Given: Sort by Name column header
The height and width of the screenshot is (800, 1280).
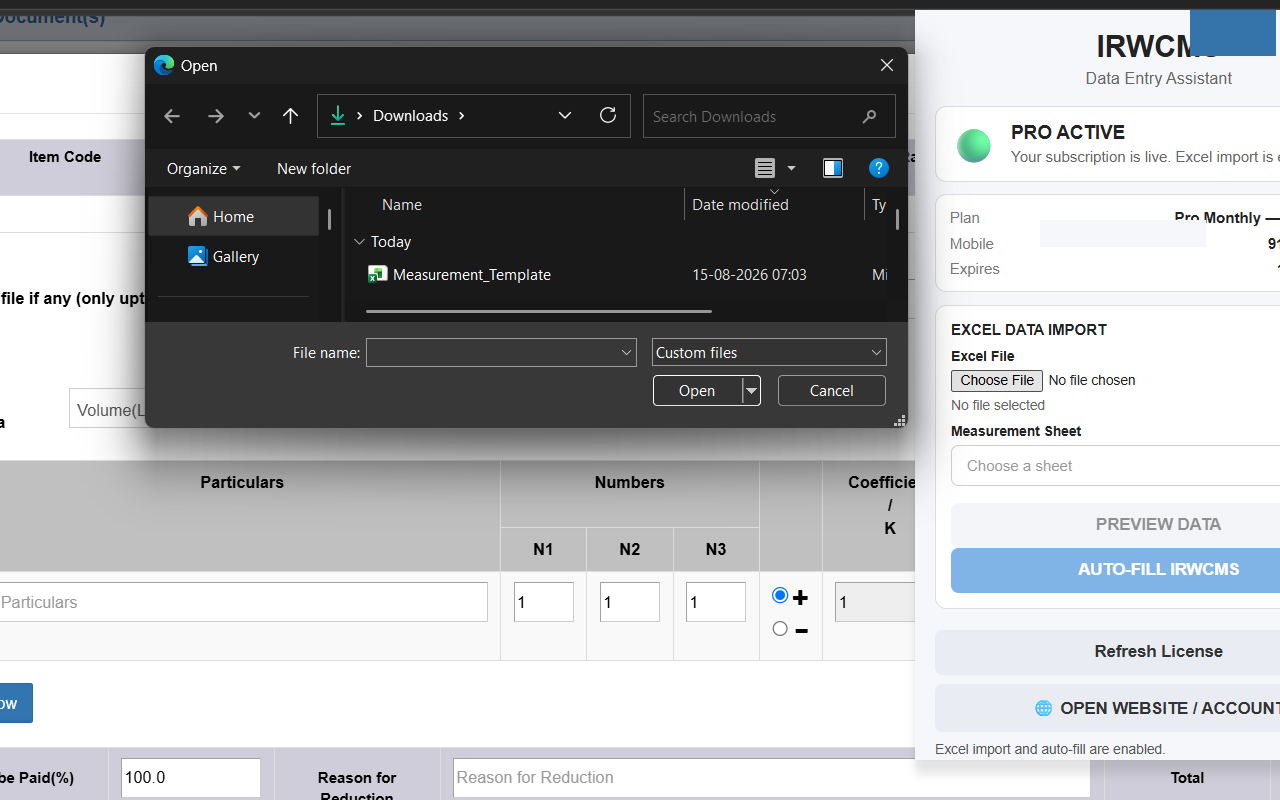Looking at the screenshot, I should [402, 204].
